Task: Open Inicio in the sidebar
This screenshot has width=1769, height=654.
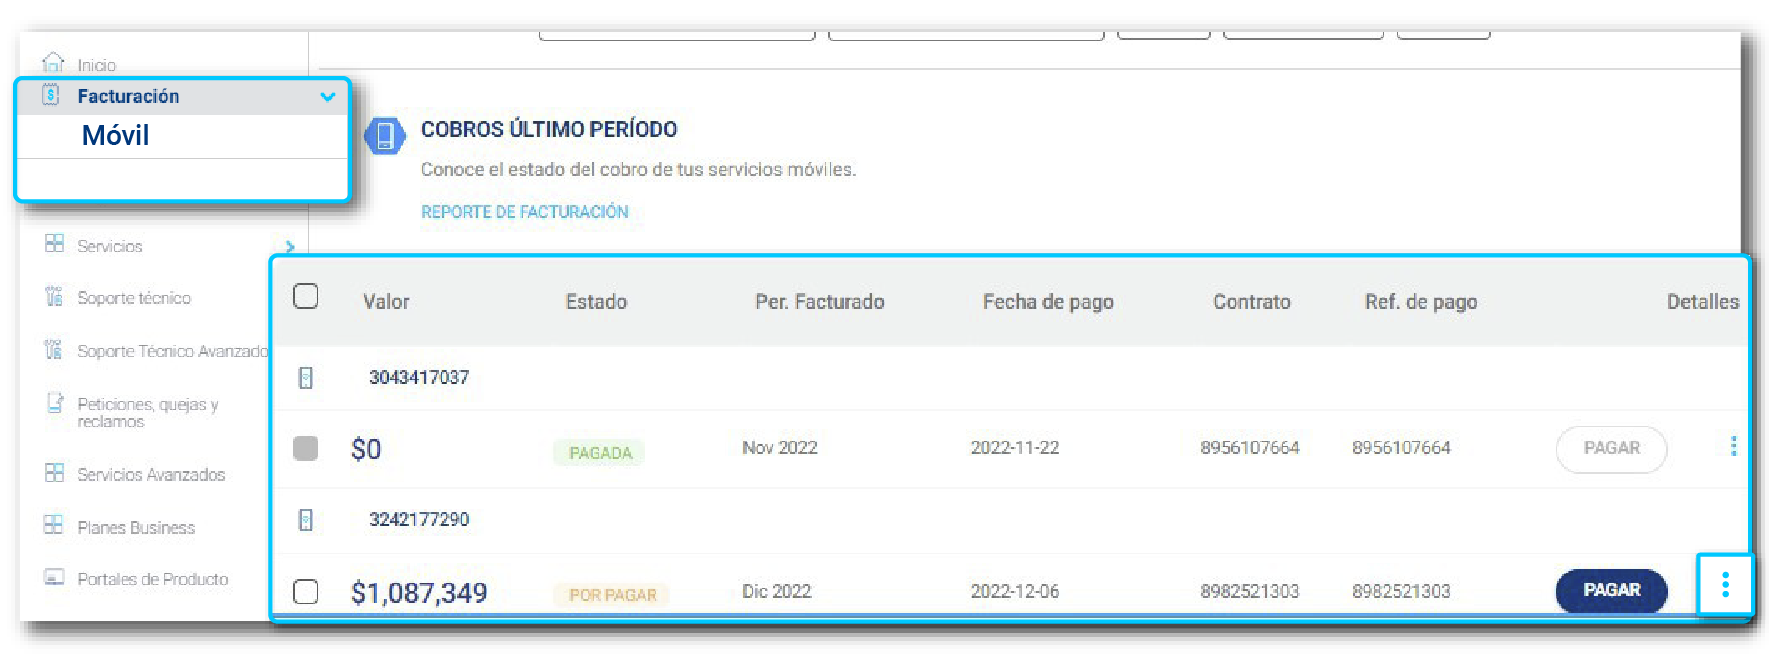Action: click(x=97, y=65)
